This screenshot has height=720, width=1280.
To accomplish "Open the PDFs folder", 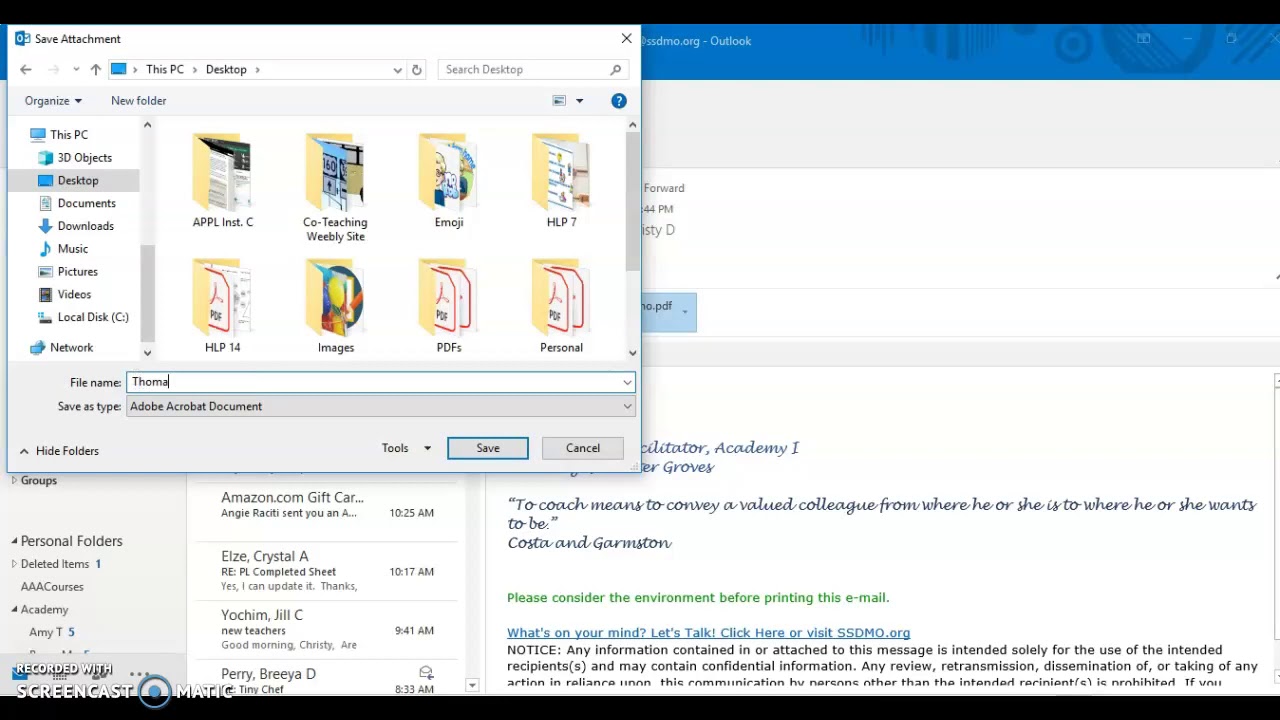I will pos(449,306).
